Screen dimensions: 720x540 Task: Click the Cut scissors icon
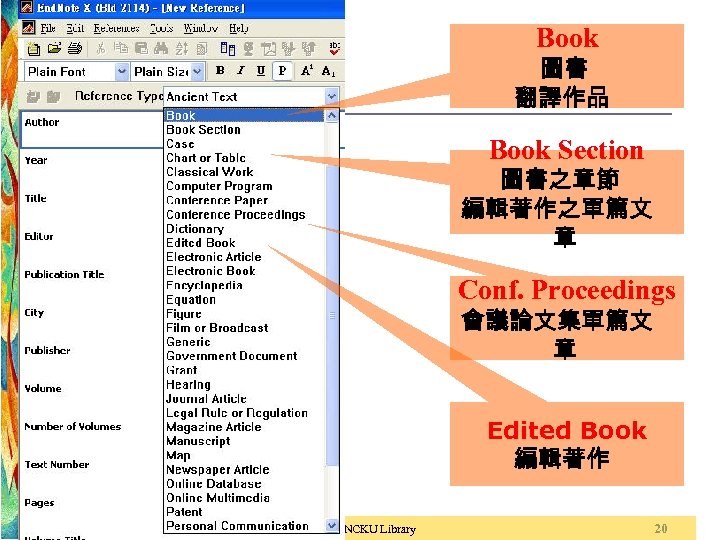coord(101,48)
